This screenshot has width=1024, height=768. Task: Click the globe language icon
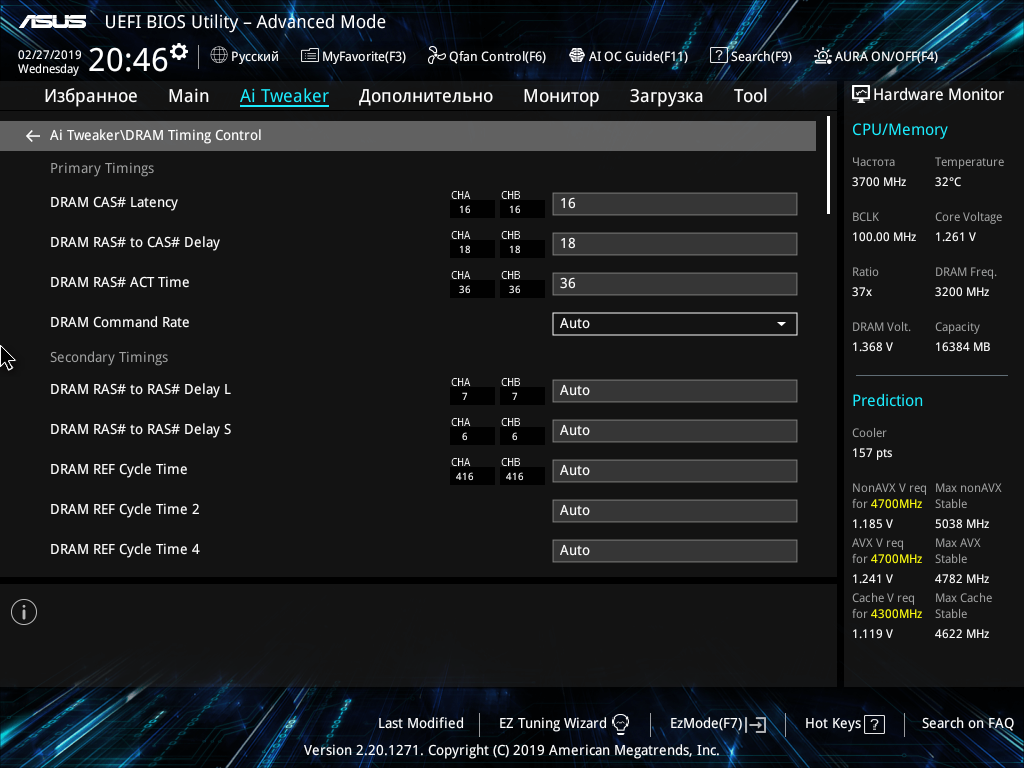tap(219, 56)
